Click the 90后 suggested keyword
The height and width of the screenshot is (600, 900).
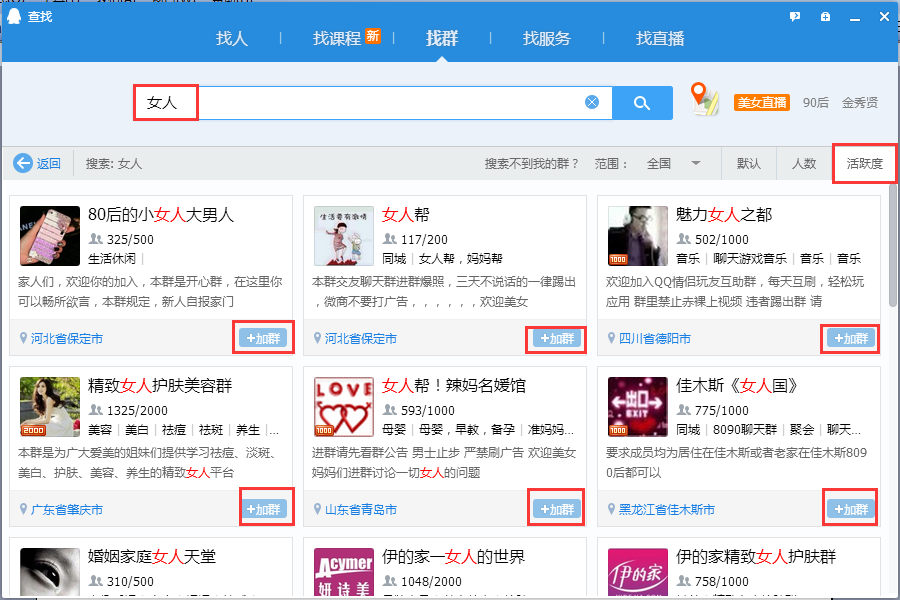[816, 103]
